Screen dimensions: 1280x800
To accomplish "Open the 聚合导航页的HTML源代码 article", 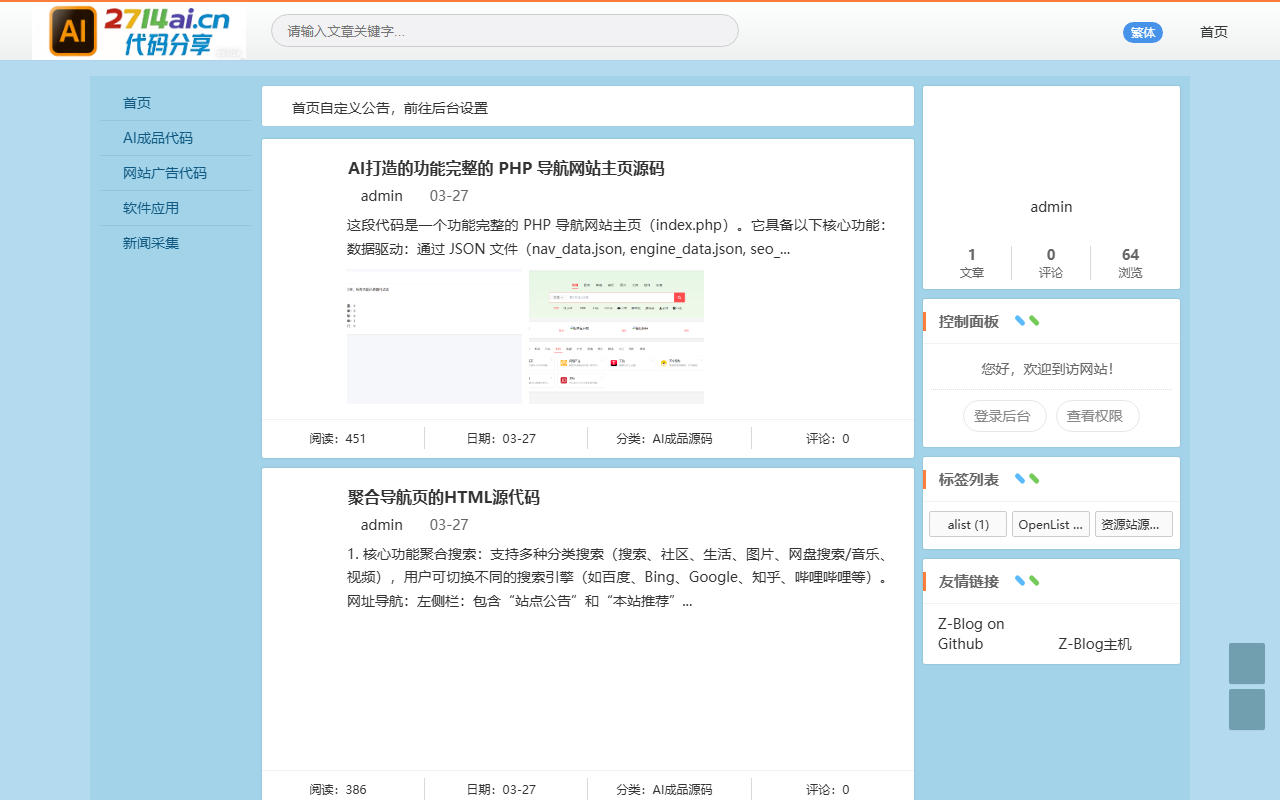I will coord(444,497).
